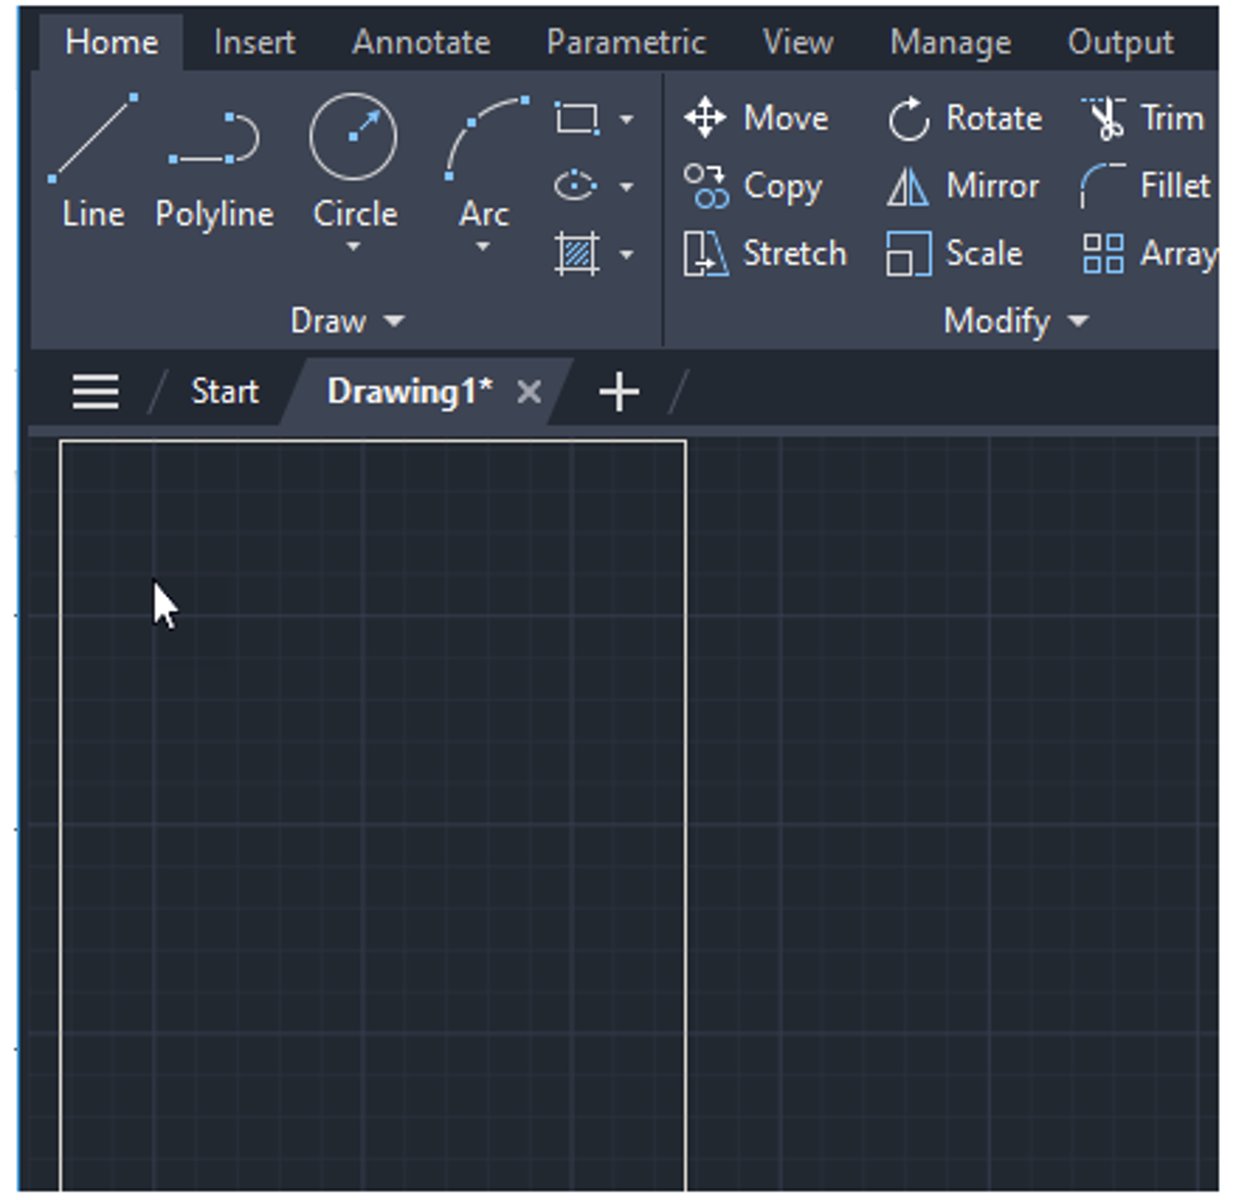Switch to the Manage ribbon tab
This screenshot has height=1200, width=1236.
(951, 42)
